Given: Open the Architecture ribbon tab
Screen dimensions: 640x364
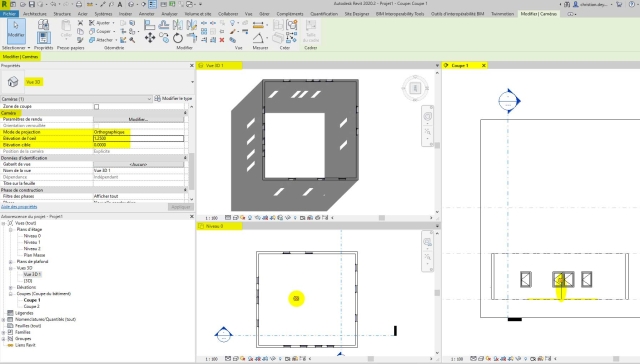Looking at the screenshot, I should click(35, 14).
